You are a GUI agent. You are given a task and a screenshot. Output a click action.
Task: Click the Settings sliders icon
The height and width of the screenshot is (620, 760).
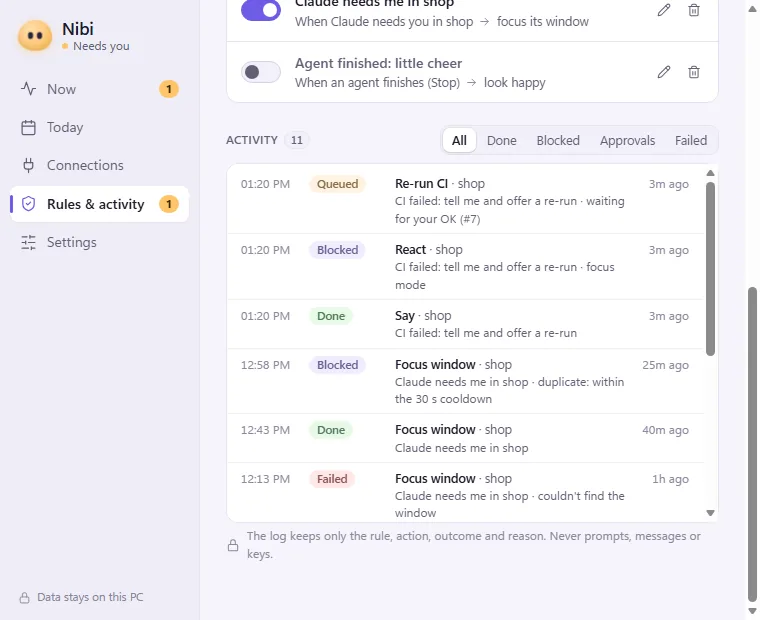point(29,242)
